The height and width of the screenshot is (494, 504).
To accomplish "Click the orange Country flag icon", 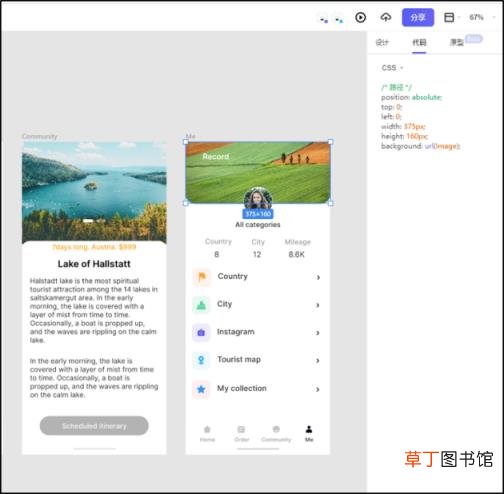I will coord(201,277).
